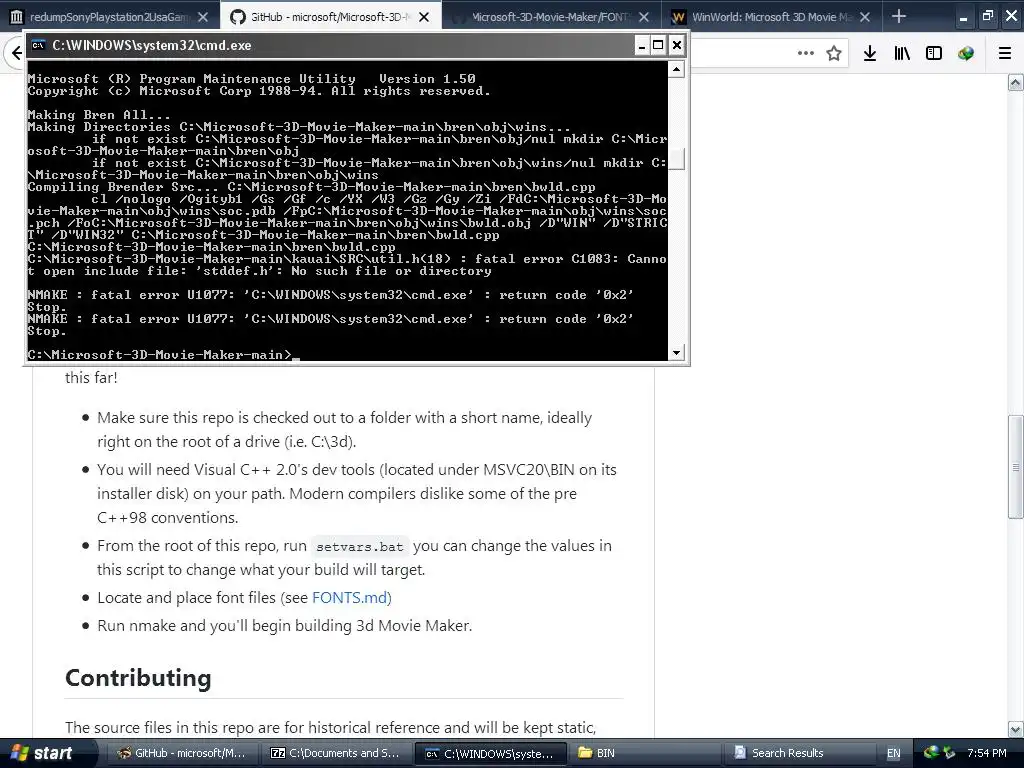The image size is (1024, 768).
Task: Click the globe extension icon in toolbar
Action: [x=966, y=53]
